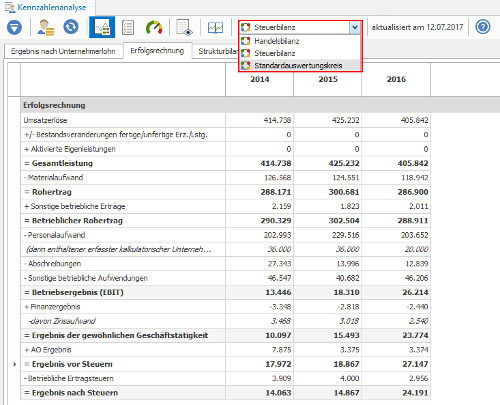Expand row arrow beside Ergebnis vor Steuern

pyautogui.click(x=15, y=364)
